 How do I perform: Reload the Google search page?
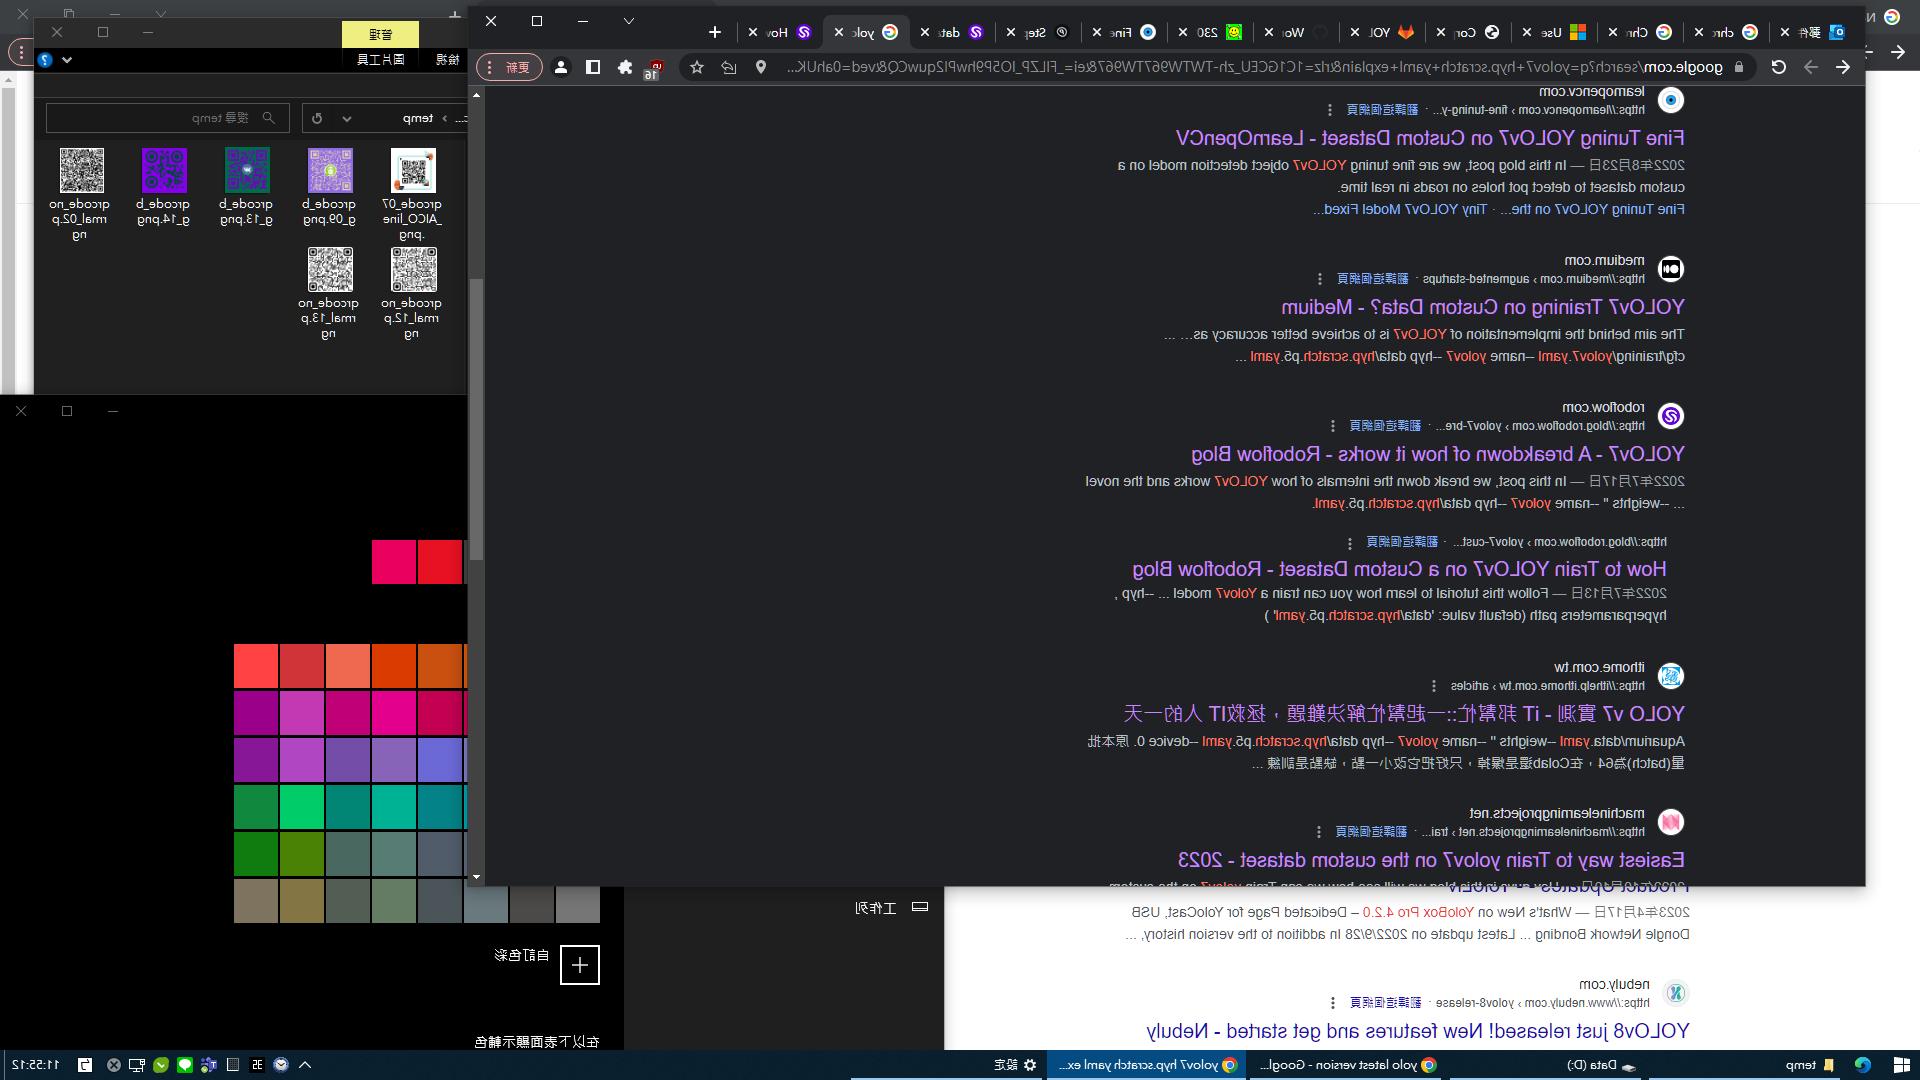tap(1778, 67)
